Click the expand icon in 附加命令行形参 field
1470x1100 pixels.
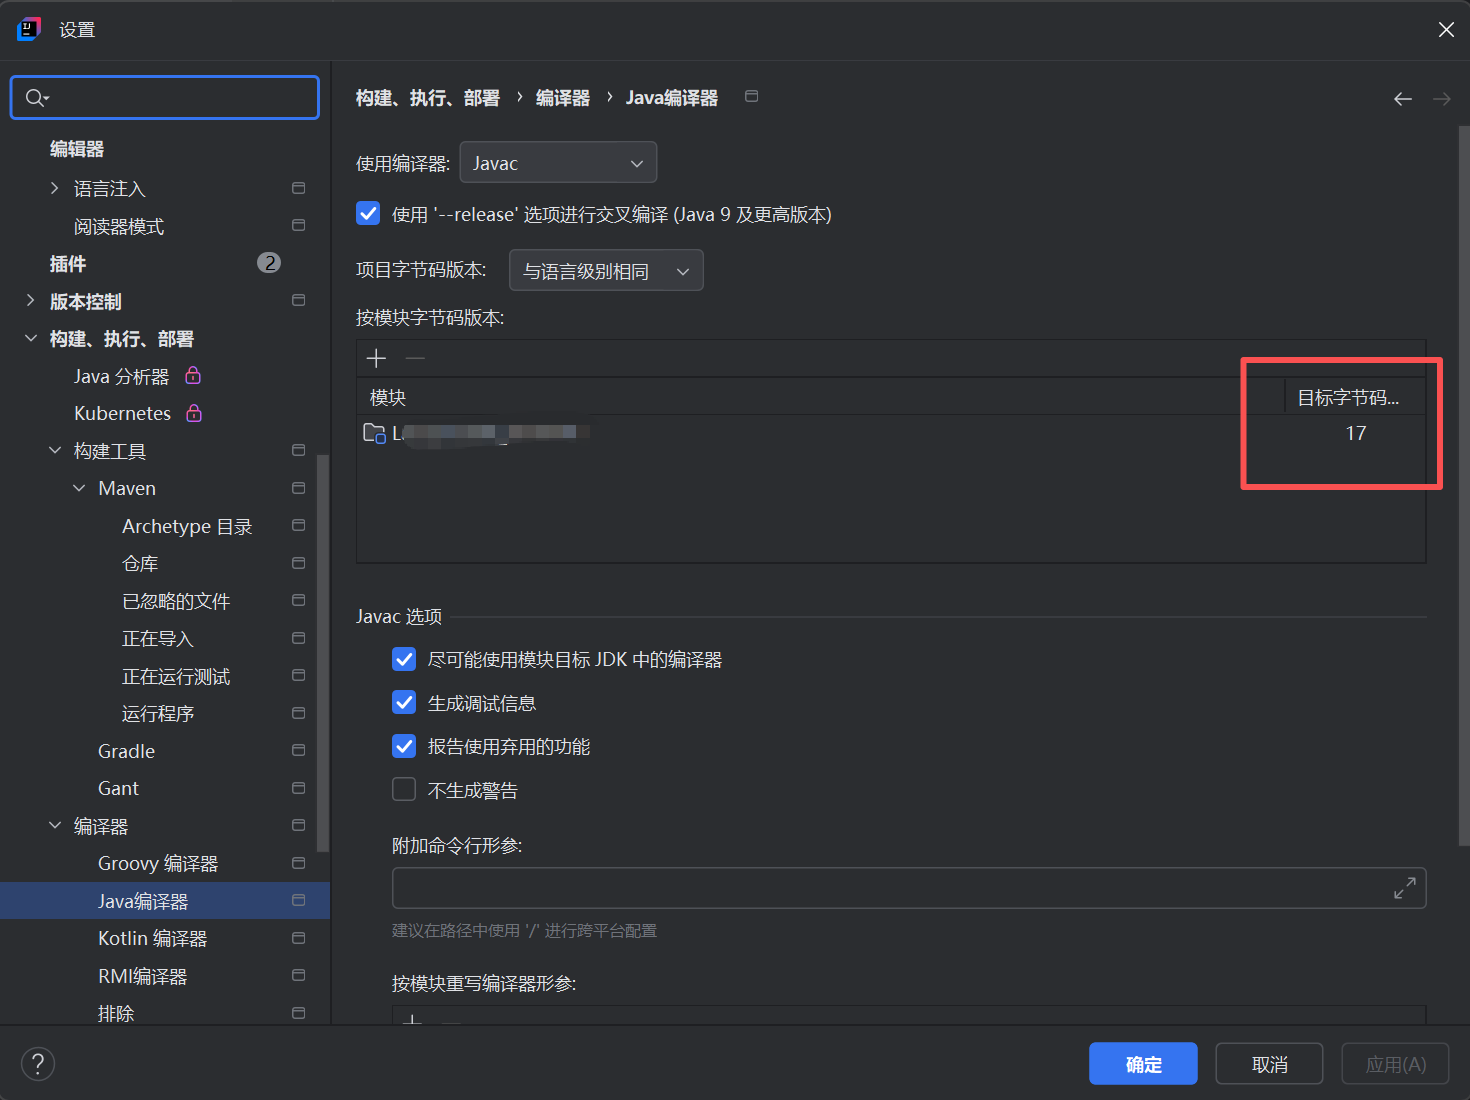(1405, 887)
